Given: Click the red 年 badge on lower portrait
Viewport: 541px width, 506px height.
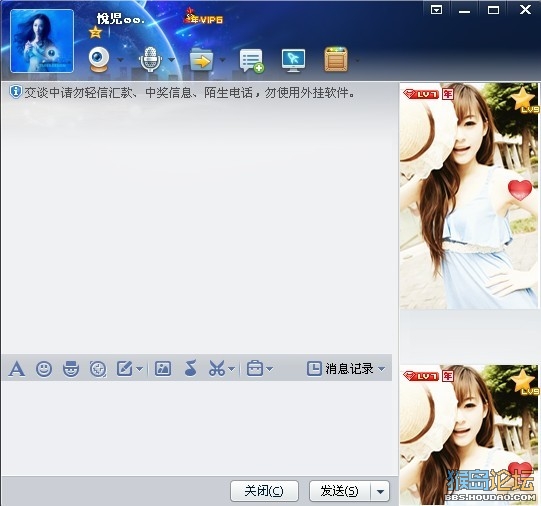Looking at the screenshot, I should (448, 376).
